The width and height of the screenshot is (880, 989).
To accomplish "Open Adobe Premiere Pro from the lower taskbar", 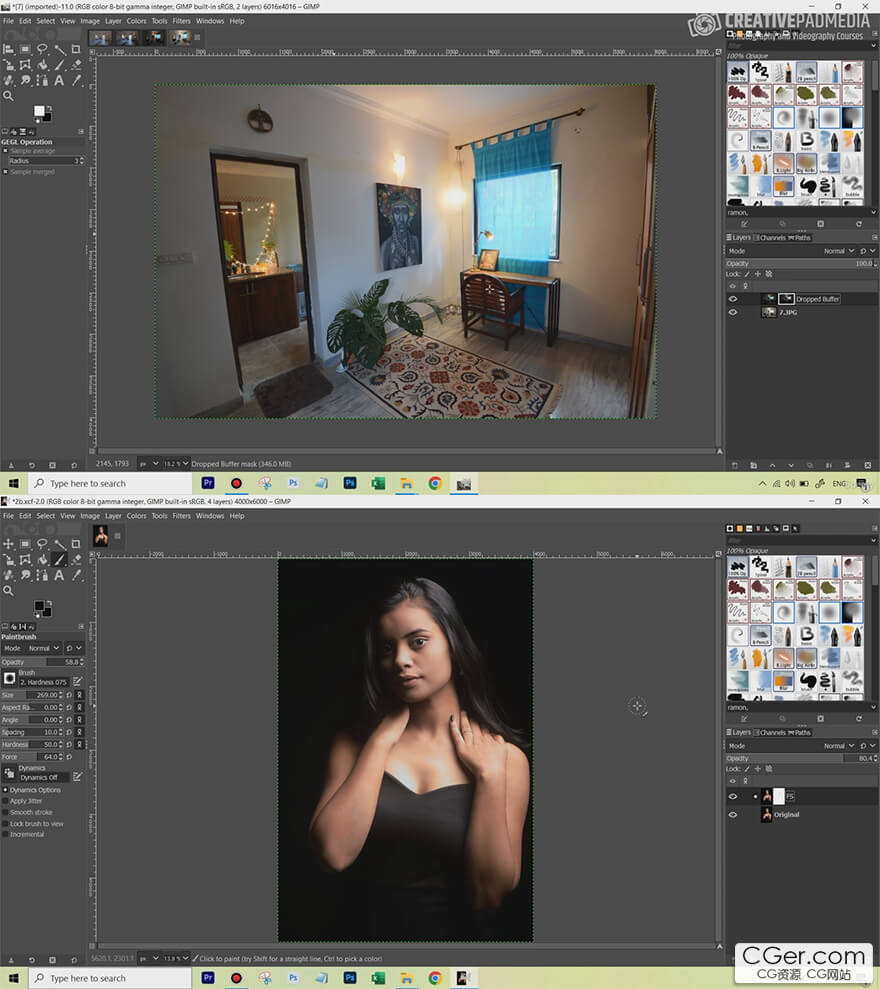I will pos(209,978).
